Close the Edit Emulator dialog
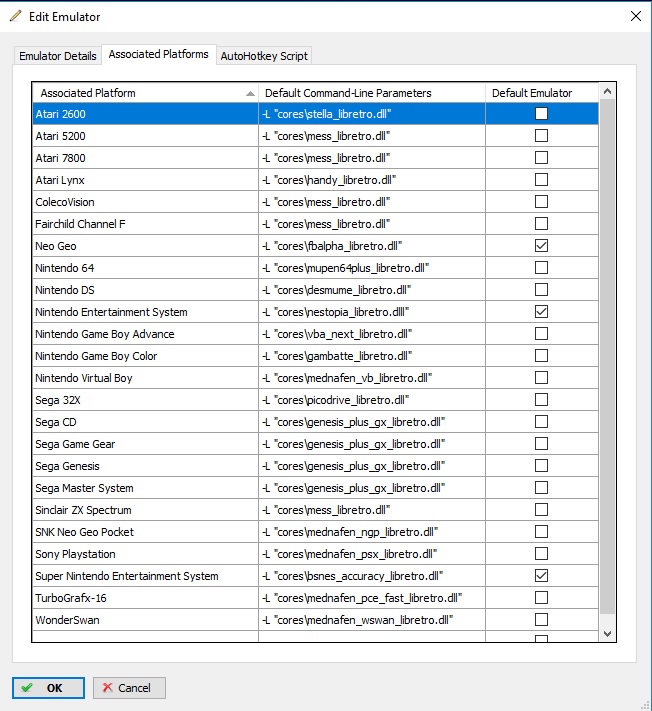 [636, 16]
